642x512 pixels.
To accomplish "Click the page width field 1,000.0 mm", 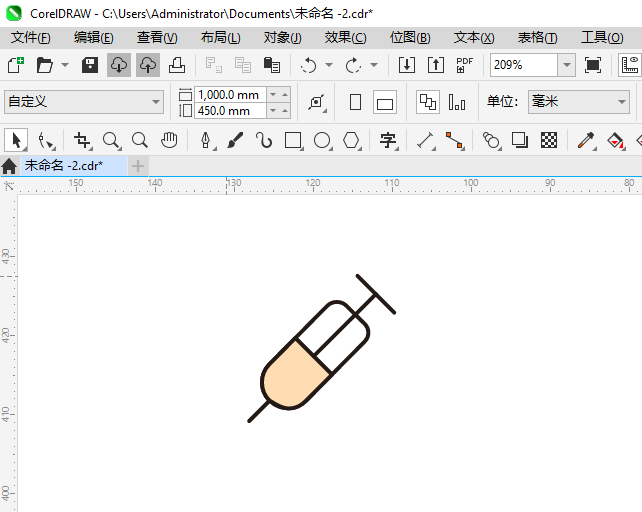I will click(230, 95).
